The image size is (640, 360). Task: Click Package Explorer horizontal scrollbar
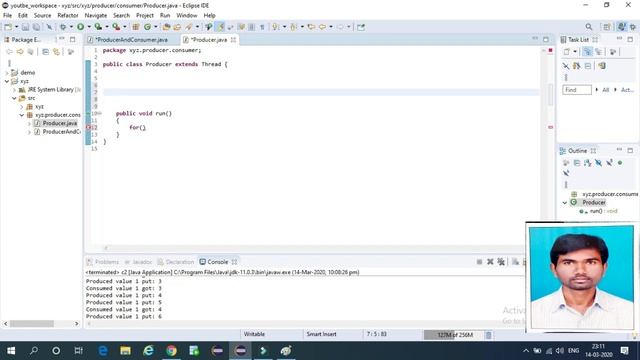click(x=31, y=324)
